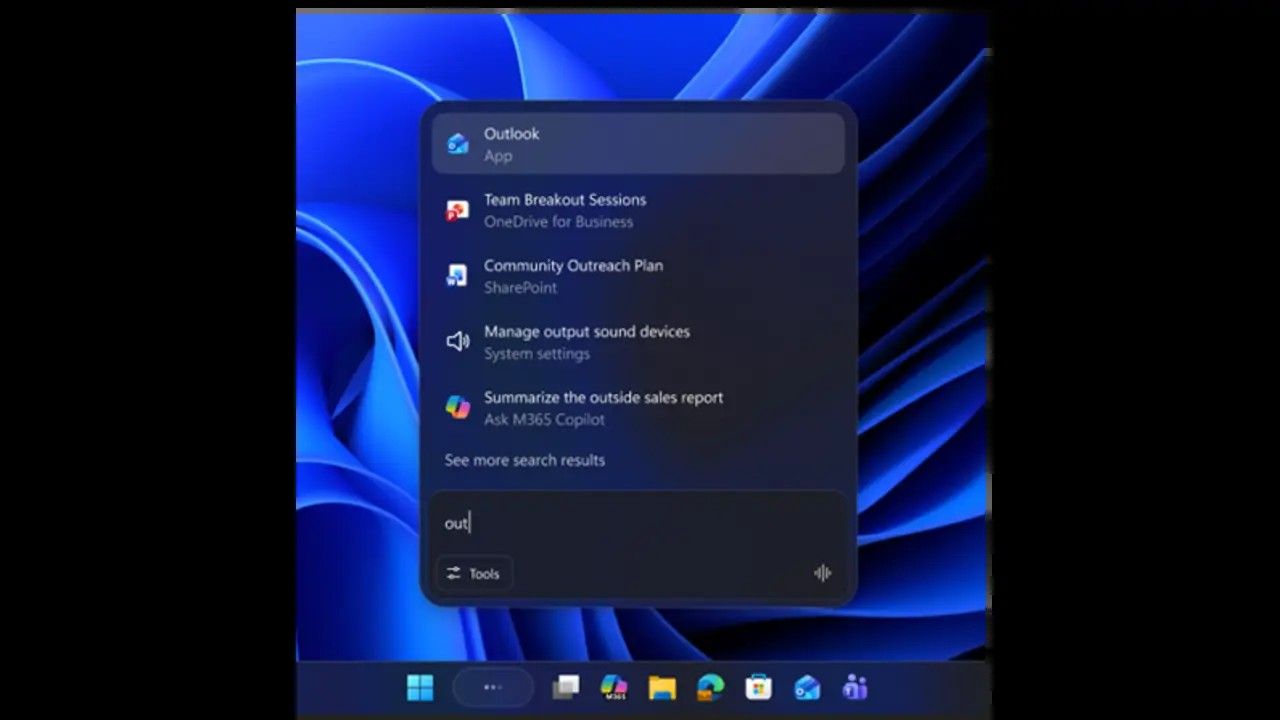Click the speaker icon in results
Image resolution: width=1280 pixels, height=720 pixels.
click(458, 342)
